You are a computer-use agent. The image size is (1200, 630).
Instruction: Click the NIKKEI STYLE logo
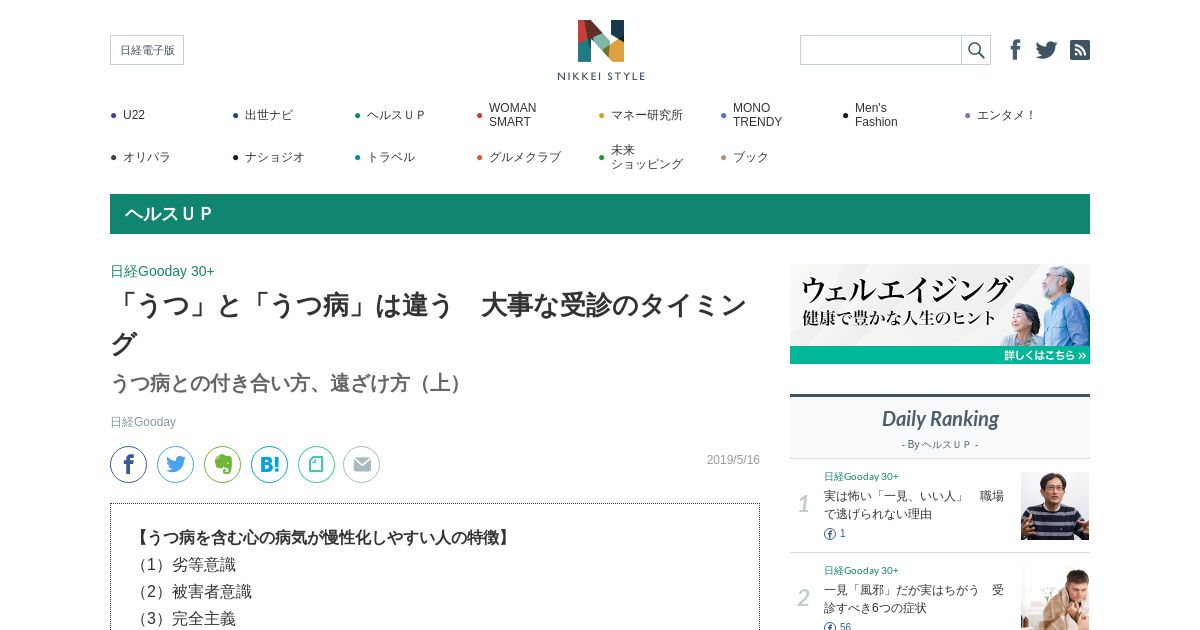tap(601, 50)
